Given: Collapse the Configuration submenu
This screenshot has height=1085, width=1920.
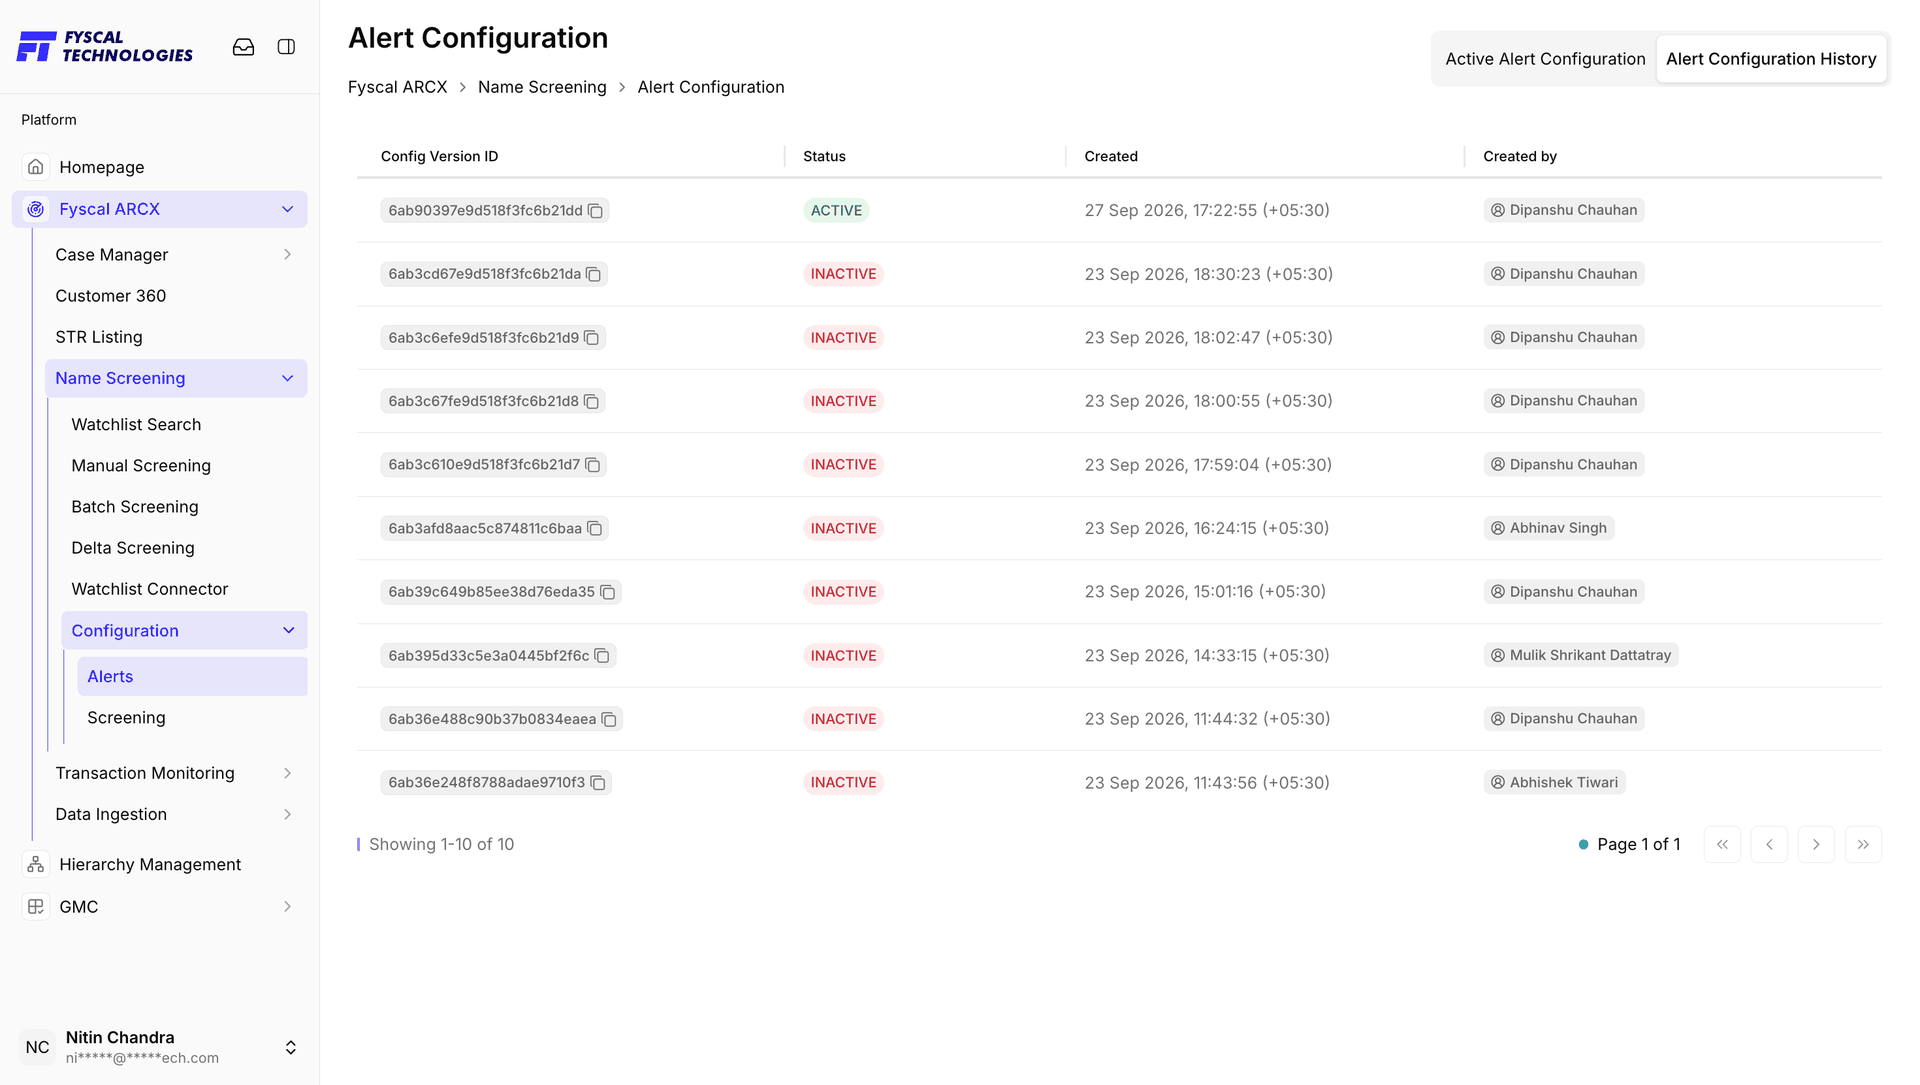Looking at the screenshot, I should coord(289,630).
